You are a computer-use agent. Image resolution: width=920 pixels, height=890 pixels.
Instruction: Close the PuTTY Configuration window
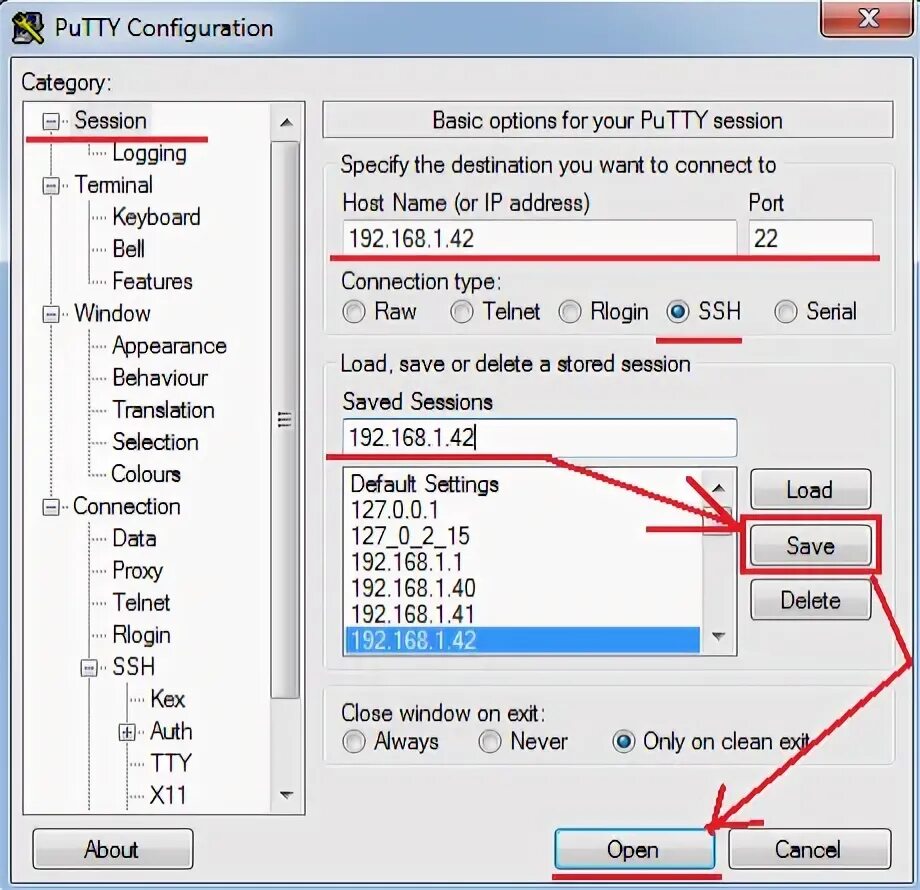pyautogui.click(x=868, y=18)
